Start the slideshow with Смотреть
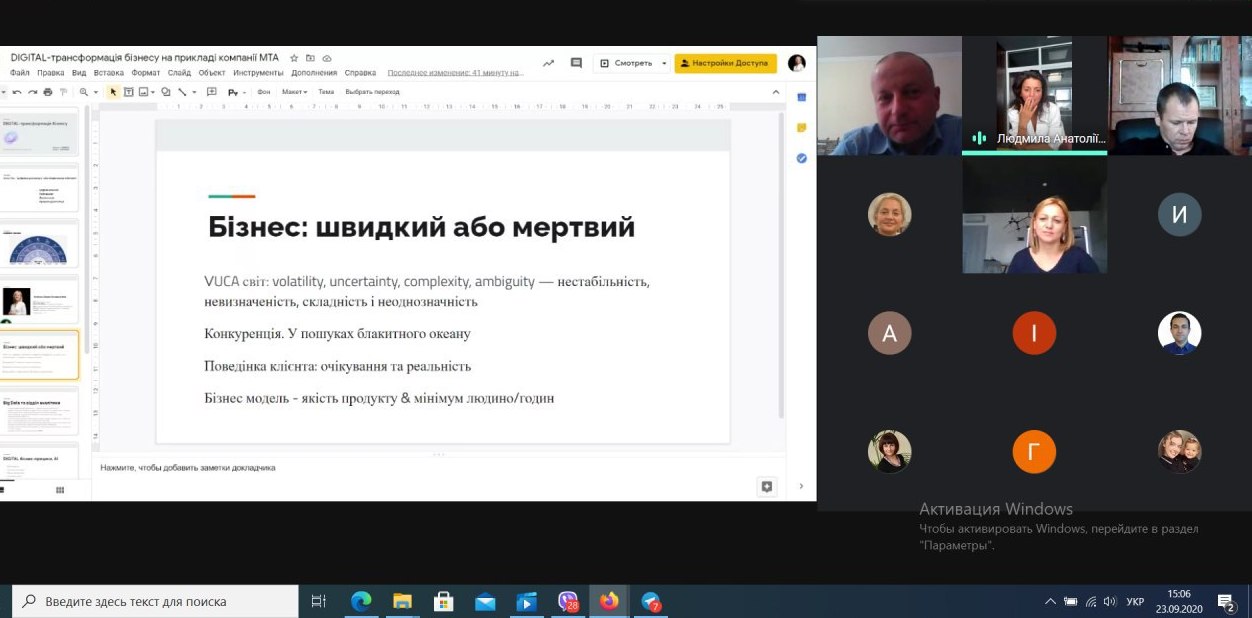 pos(625,63)
